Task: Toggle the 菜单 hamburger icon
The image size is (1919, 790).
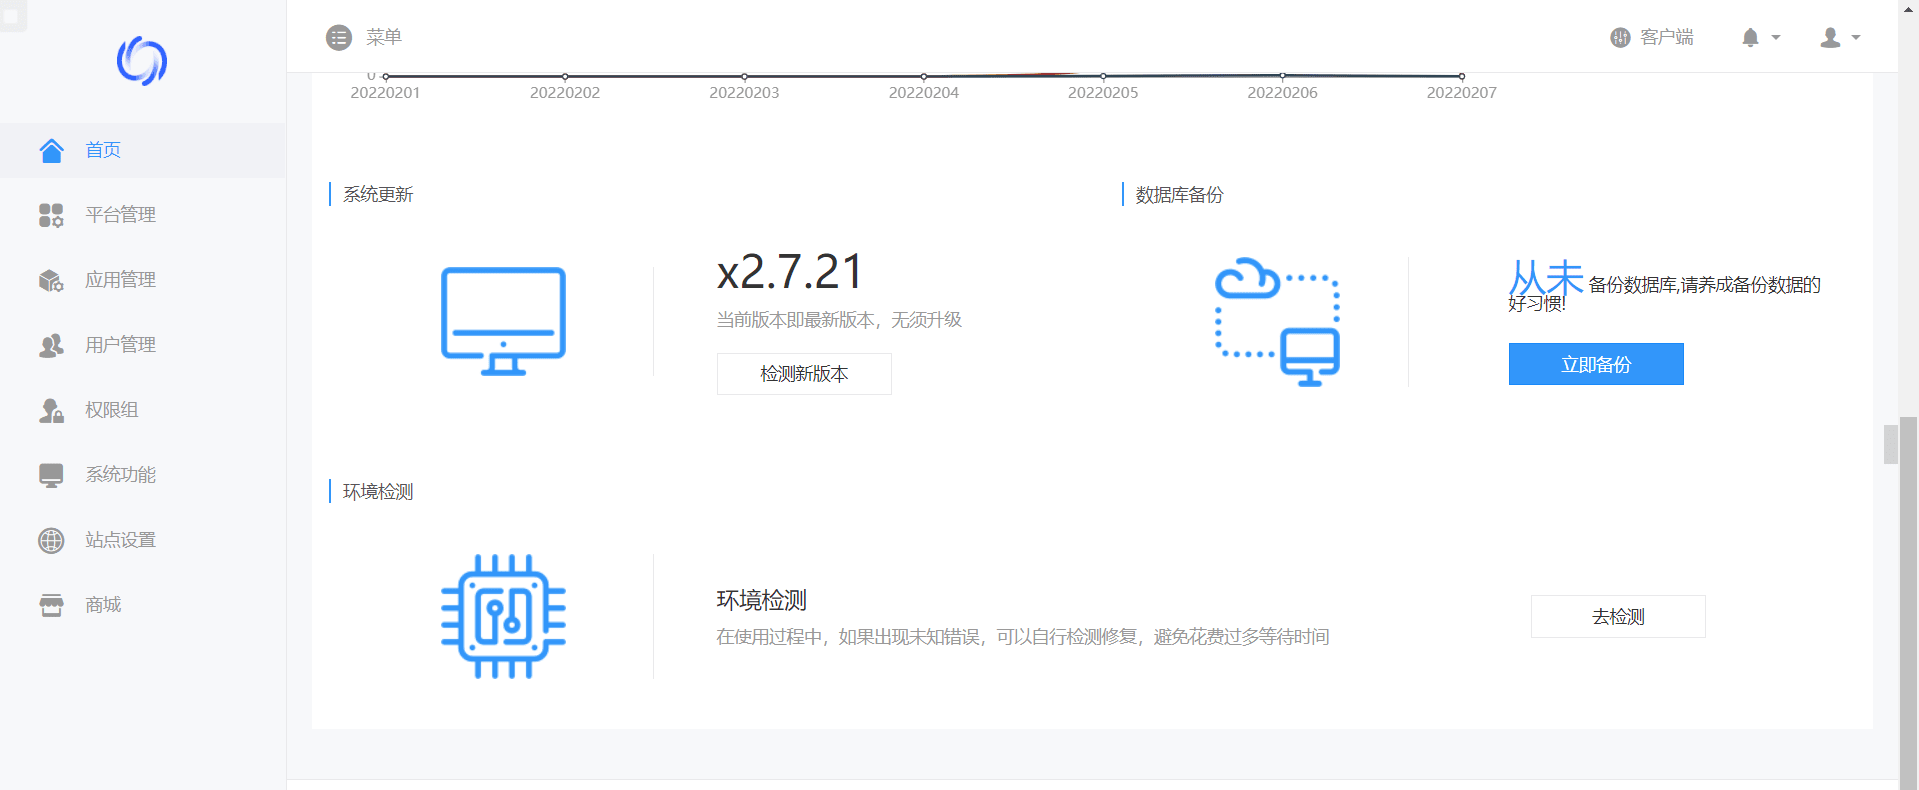Action: point(339,38)
